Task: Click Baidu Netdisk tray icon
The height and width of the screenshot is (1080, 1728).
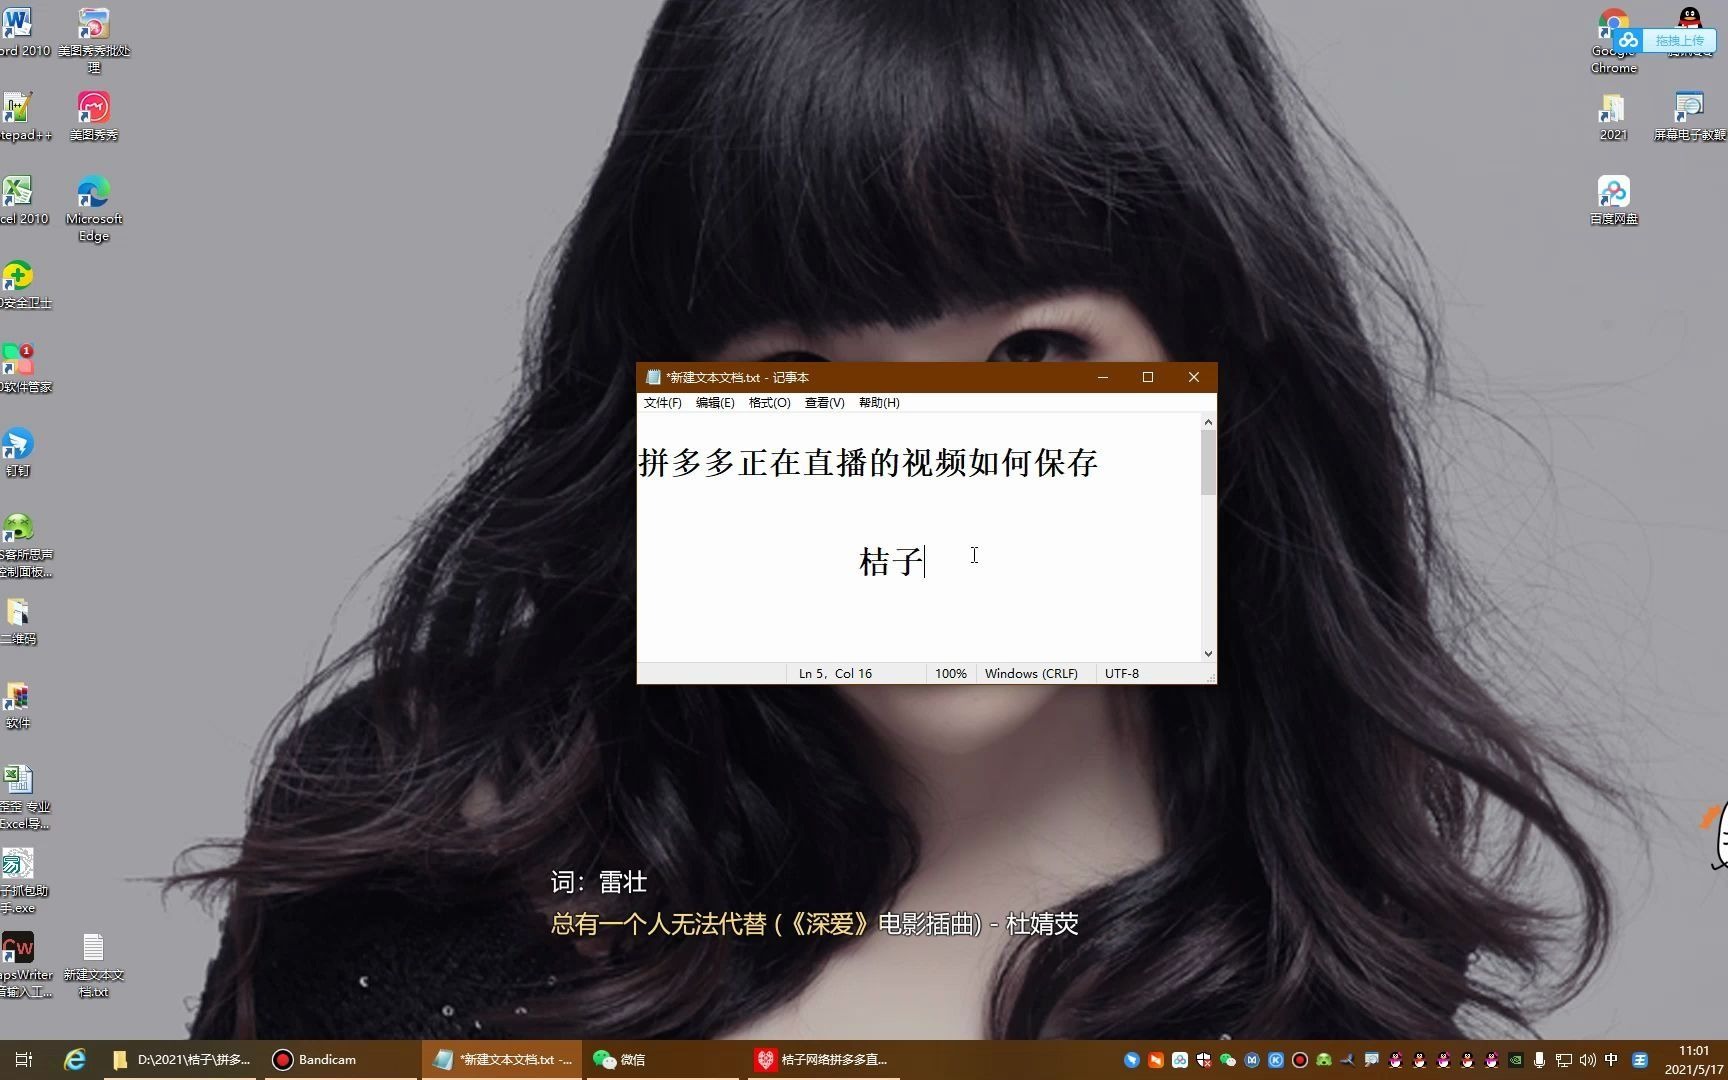Action: click(x=1180, y=1060)
